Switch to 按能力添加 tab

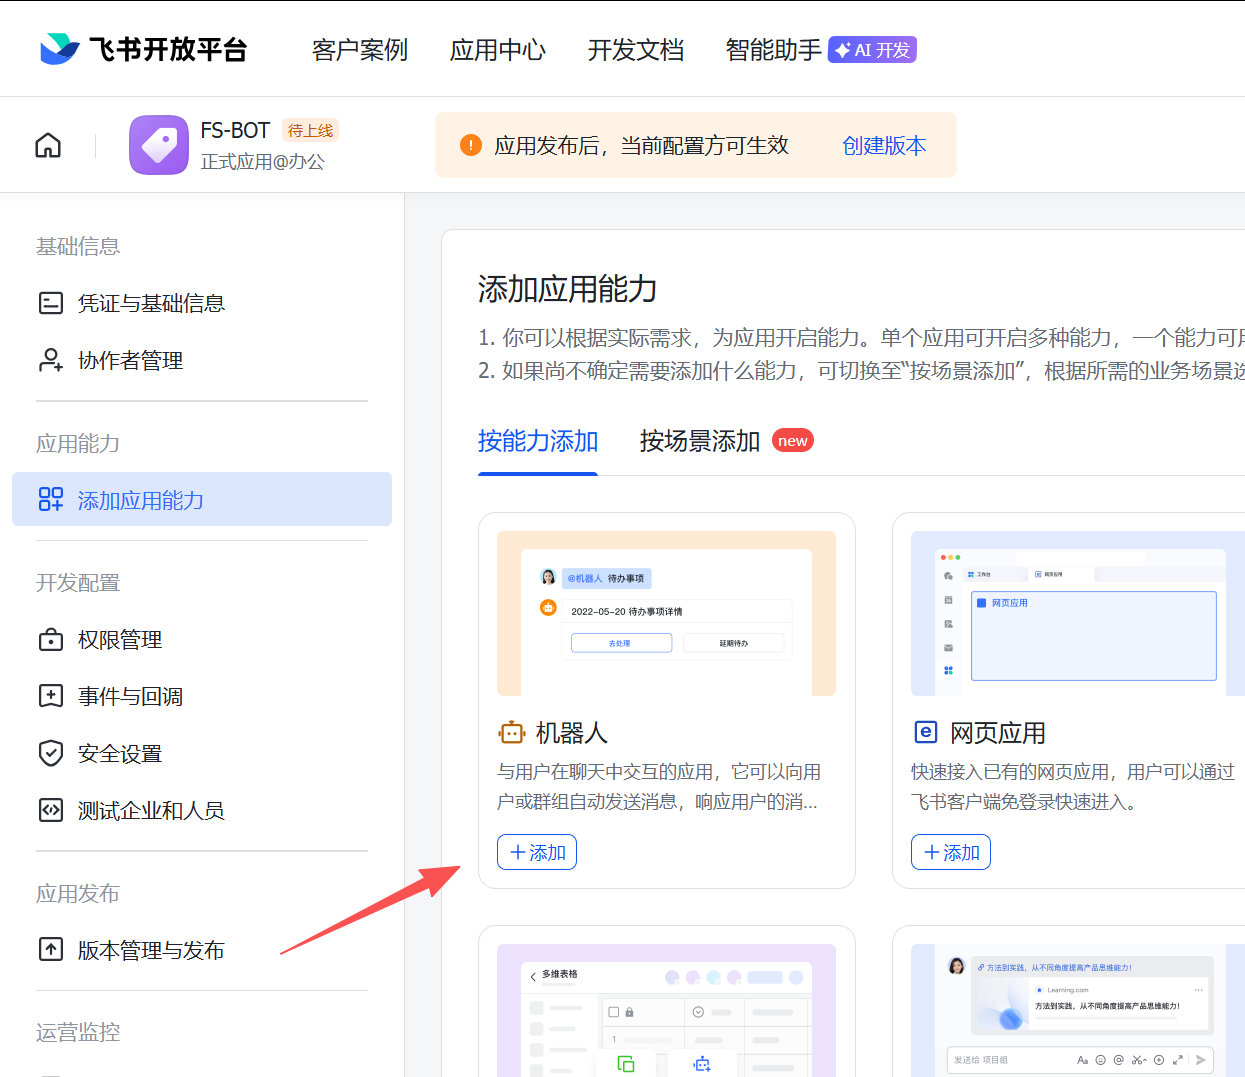[x=538, y=441]
